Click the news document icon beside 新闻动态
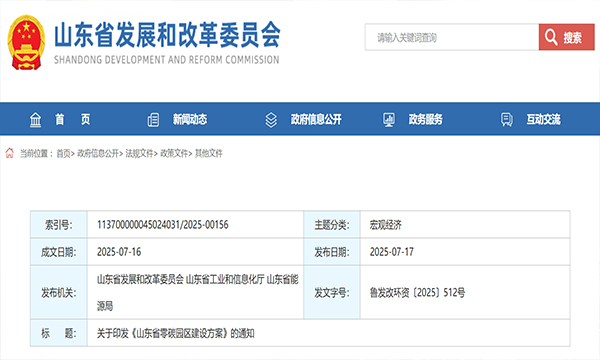Viewport: 600px width, 360px height. coord(153,120)
